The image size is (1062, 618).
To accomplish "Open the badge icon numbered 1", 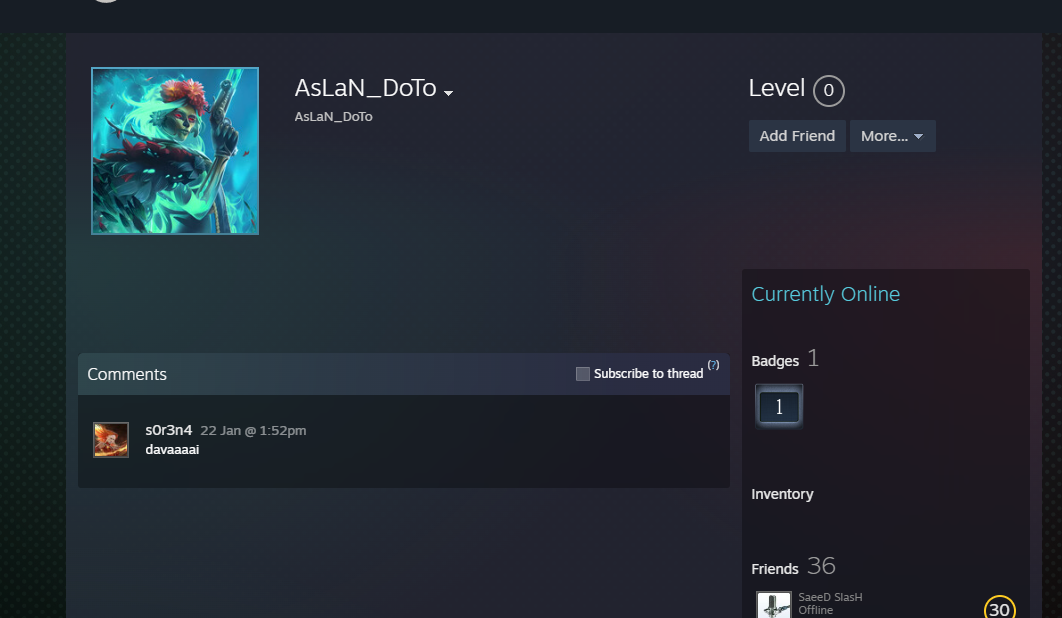I will [x=779, y=407].
